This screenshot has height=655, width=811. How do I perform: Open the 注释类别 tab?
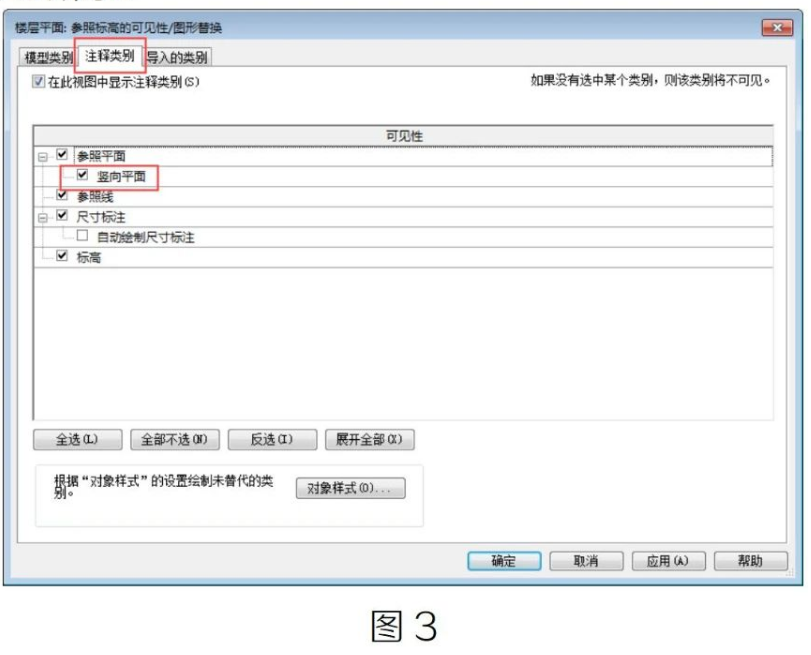coord(110,55)
